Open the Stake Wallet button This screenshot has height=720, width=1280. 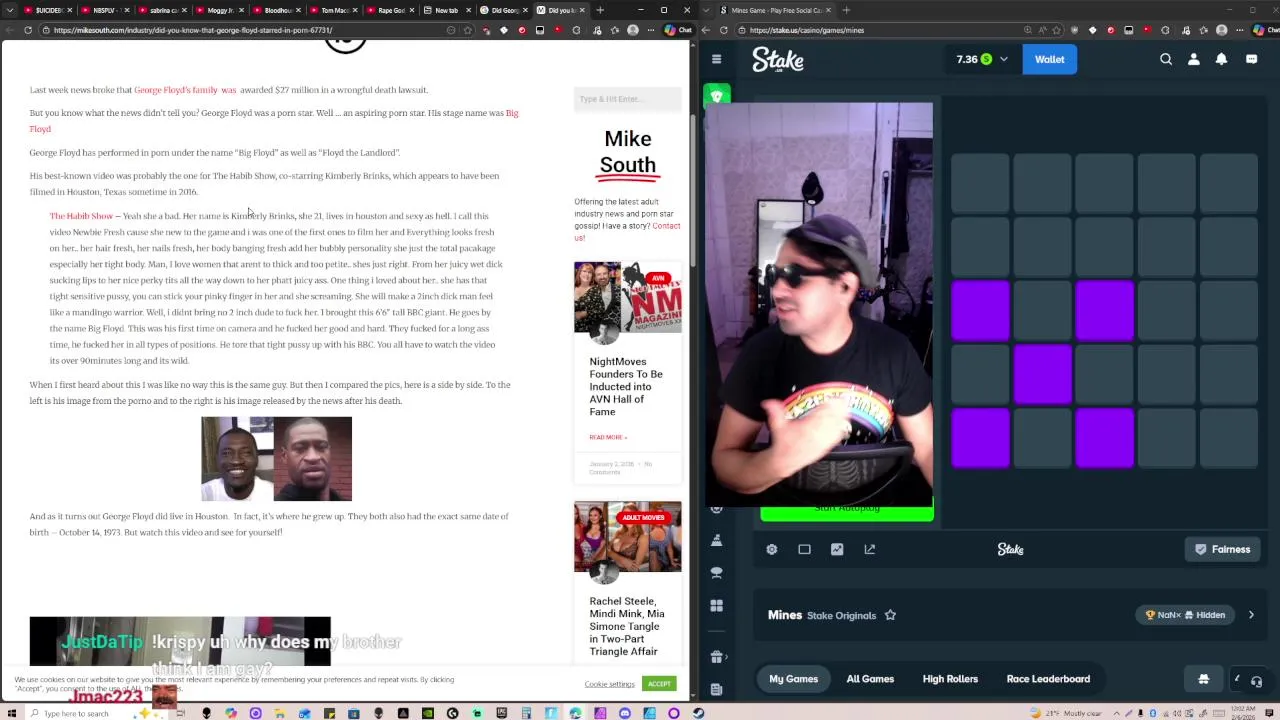click(1049, 59)
